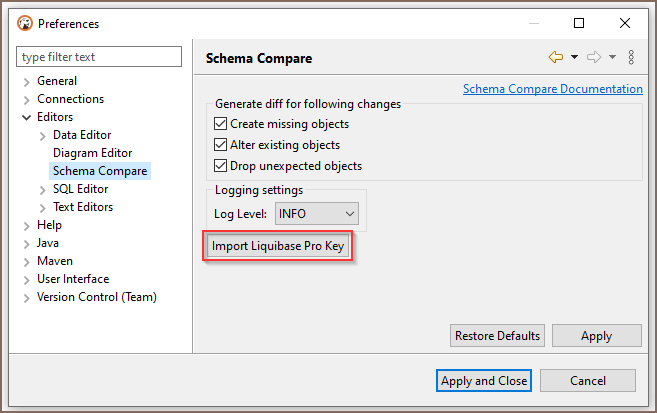
Task: Click the DBeaver icon in title bar
Action: (x=25, y=23)
